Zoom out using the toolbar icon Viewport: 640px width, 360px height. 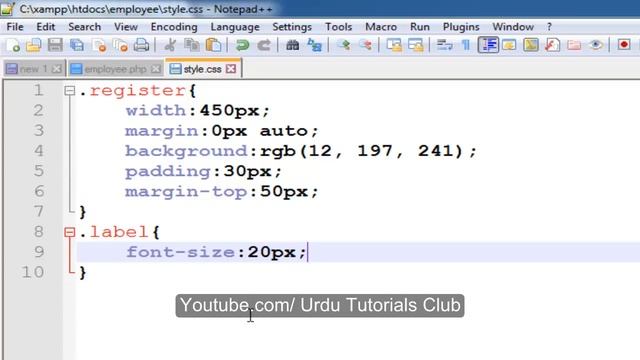(365, 45)
